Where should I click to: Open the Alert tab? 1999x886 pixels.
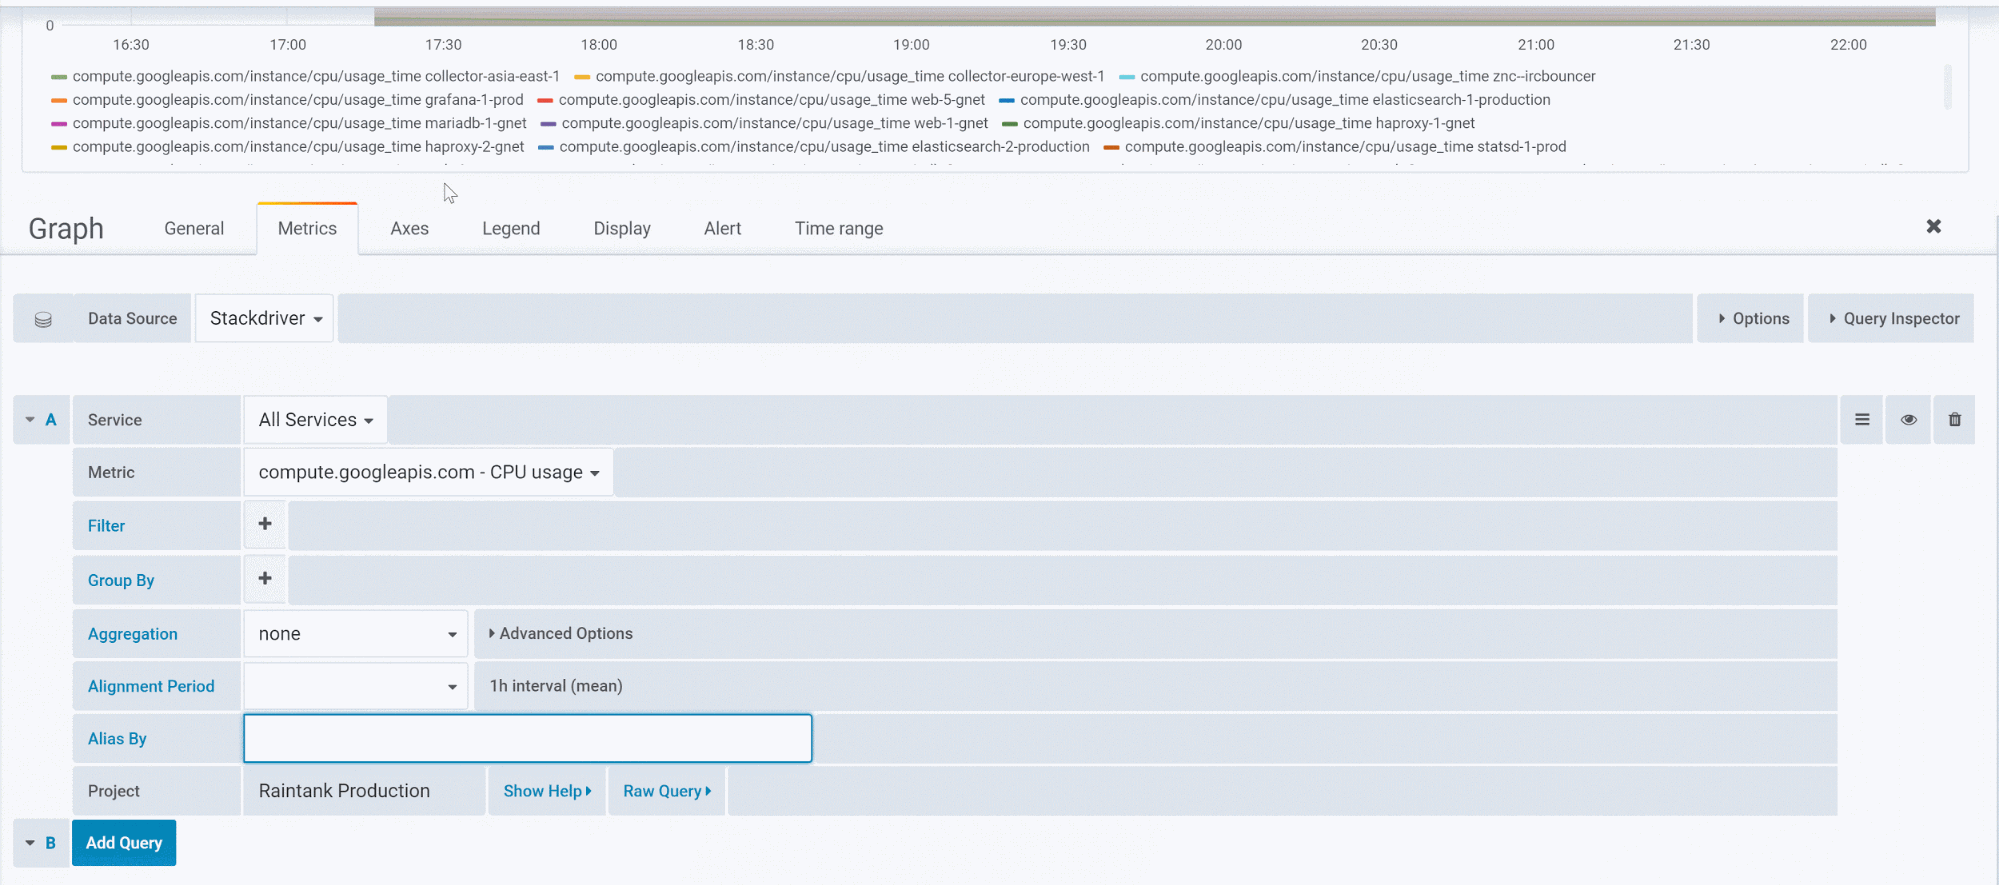[x=722, y=228]
